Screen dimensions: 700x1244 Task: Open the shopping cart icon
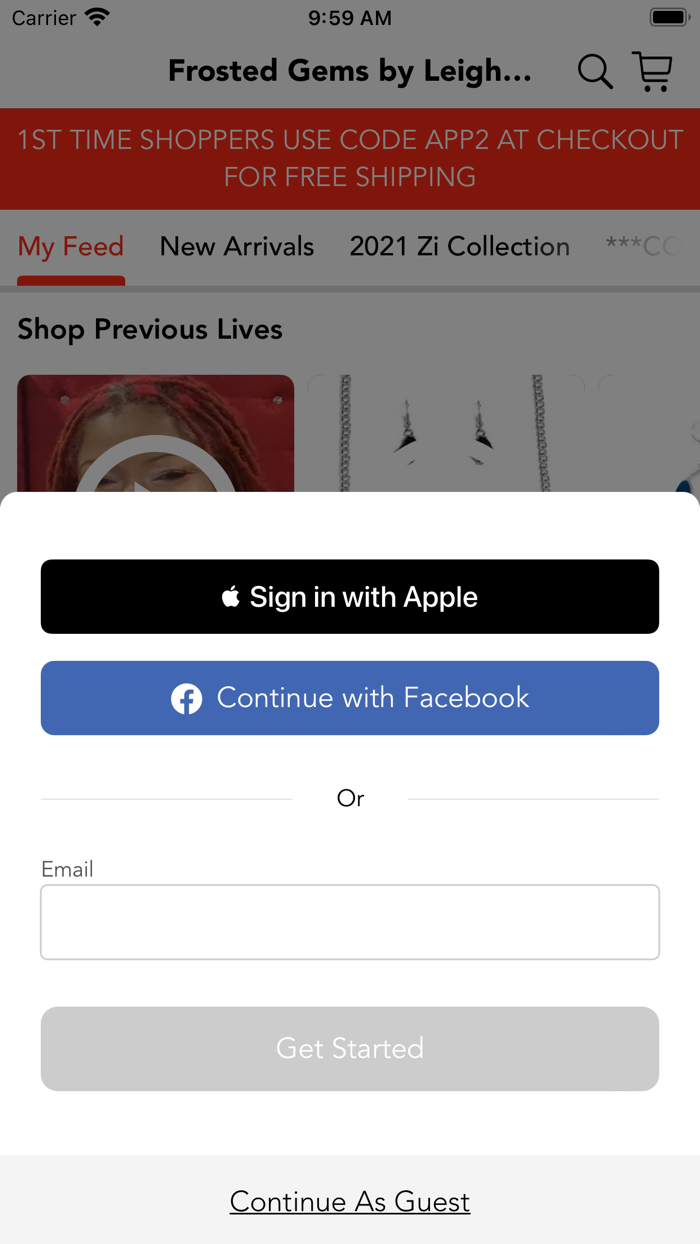click(653, 72)
